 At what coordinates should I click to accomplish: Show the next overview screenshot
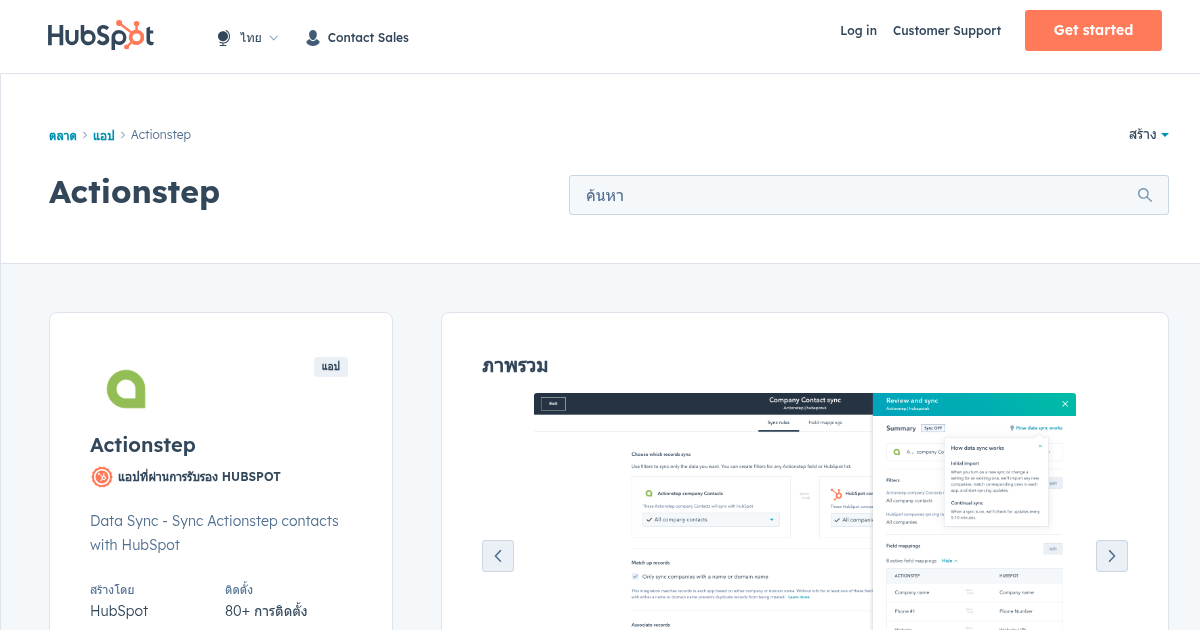point(1112,556)
